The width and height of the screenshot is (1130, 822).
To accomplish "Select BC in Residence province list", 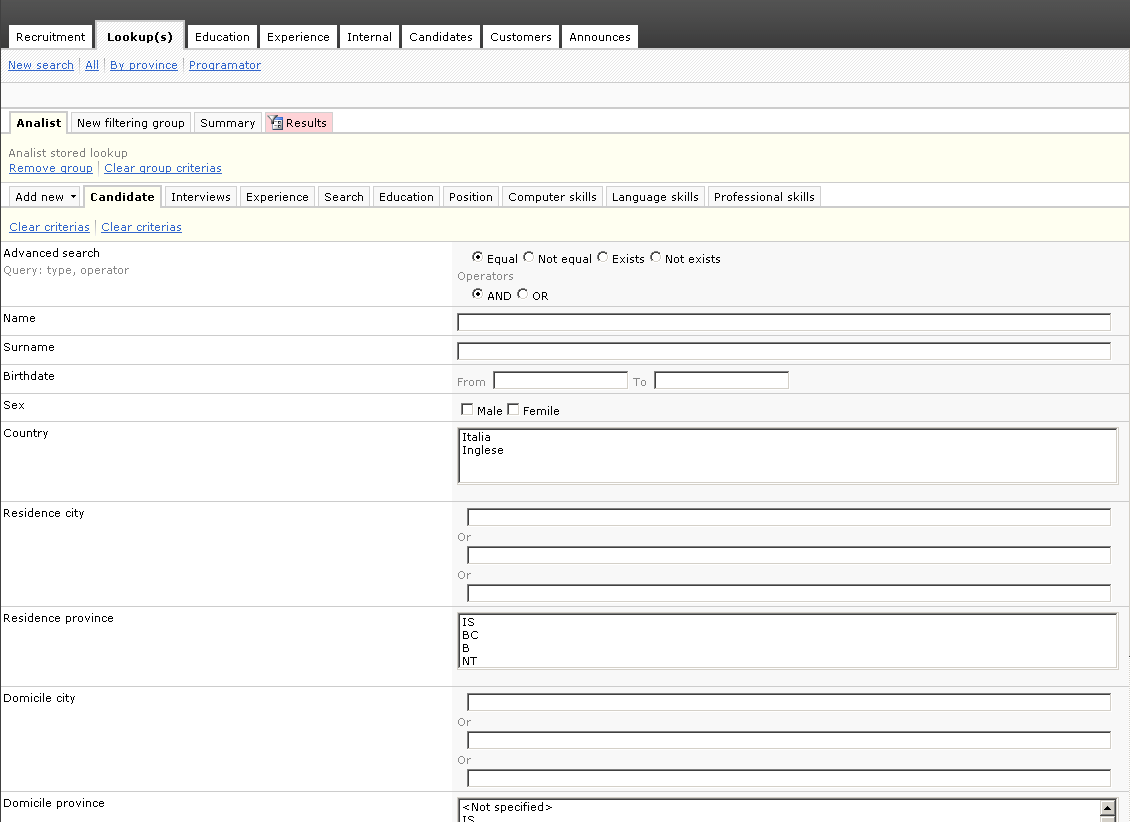I will point(787,635).
